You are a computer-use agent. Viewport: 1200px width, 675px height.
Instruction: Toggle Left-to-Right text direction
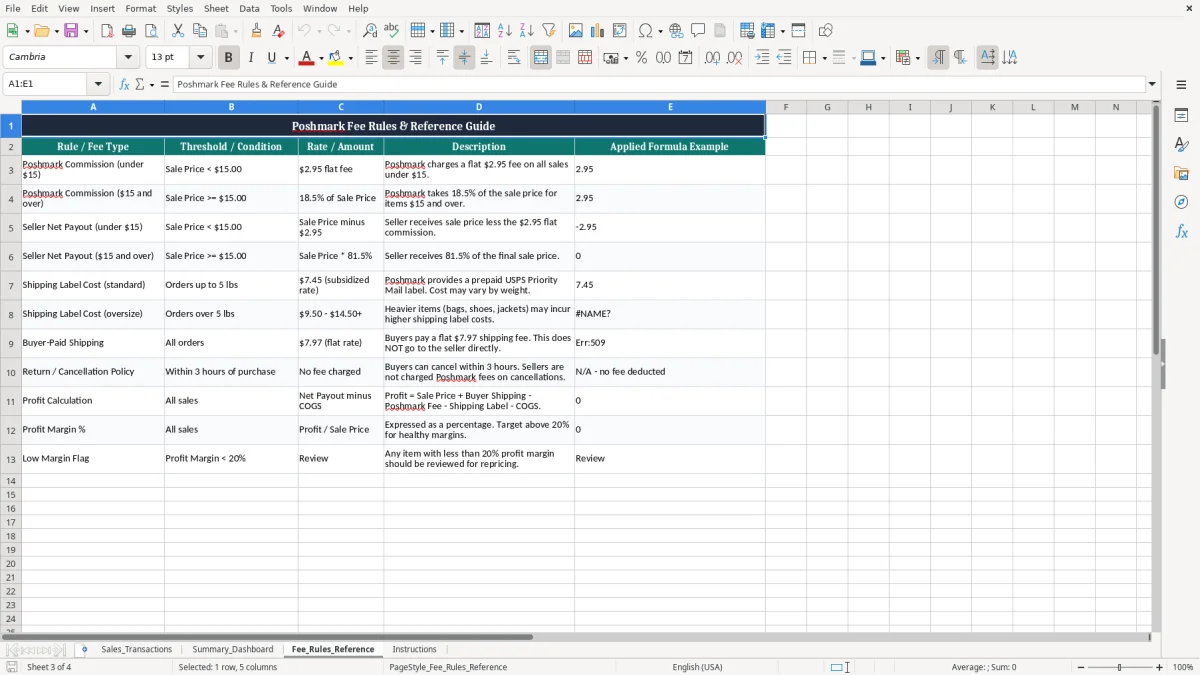coord(938,58)
